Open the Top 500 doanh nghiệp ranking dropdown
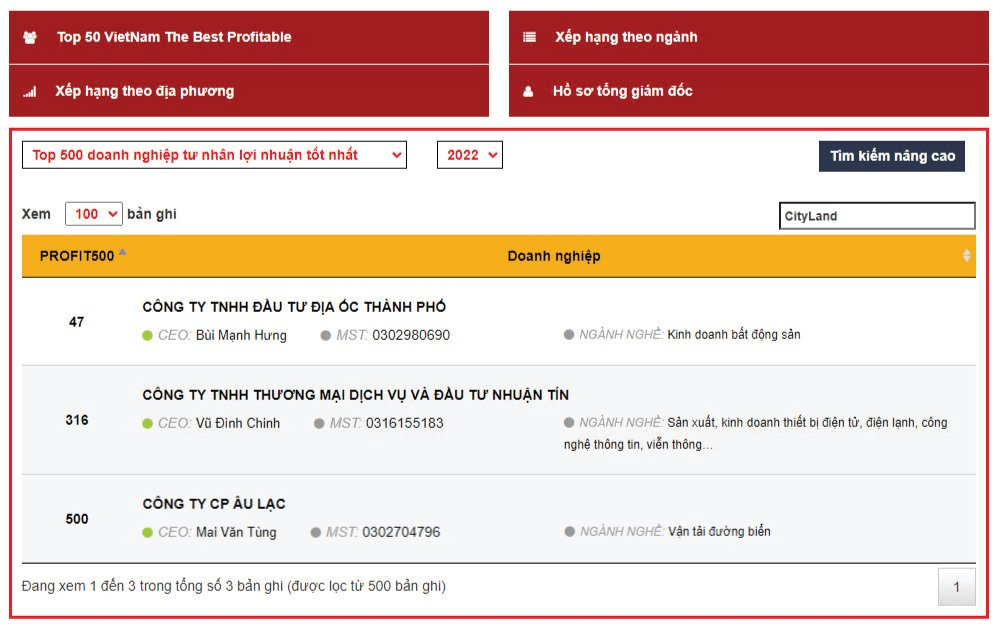The width and height of the screenshot is (1000, 630). (214, 155)
